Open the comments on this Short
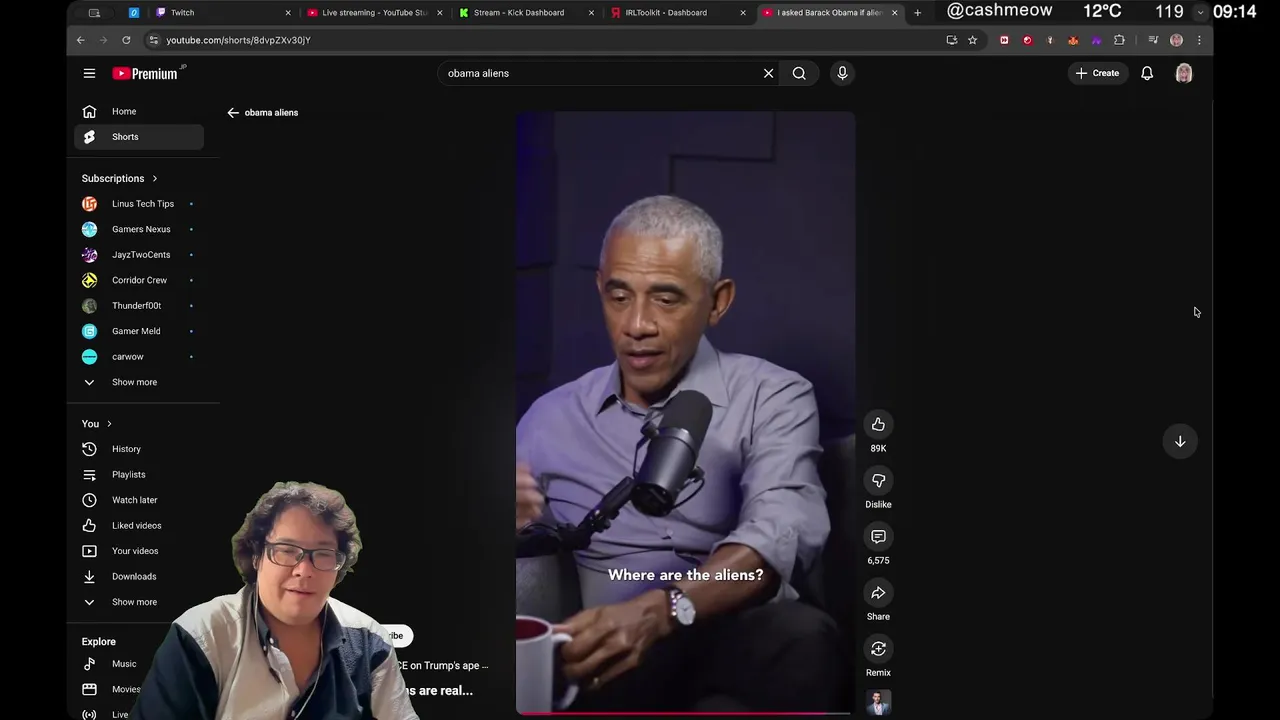1280x720 pixels. click(x=878, y=536)
